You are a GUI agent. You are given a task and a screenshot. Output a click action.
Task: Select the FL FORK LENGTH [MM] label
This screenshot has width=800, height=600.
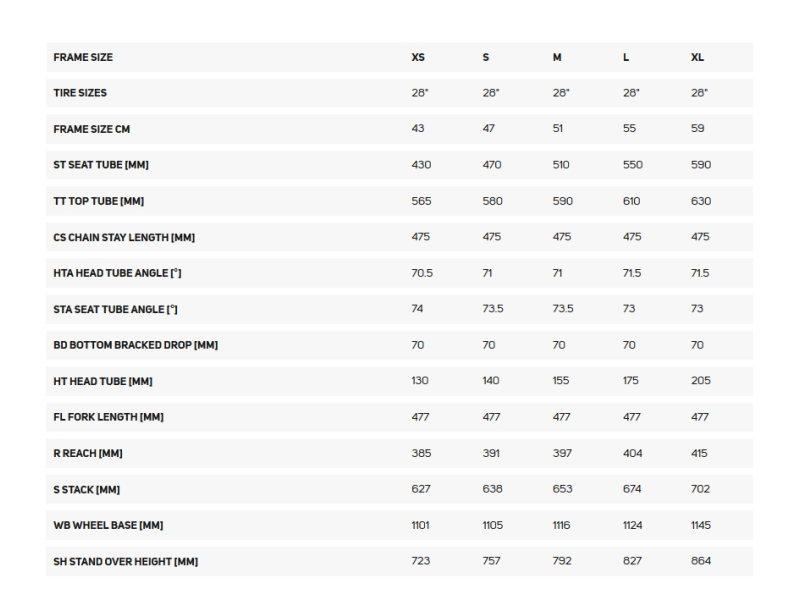(x=108, y=417)
